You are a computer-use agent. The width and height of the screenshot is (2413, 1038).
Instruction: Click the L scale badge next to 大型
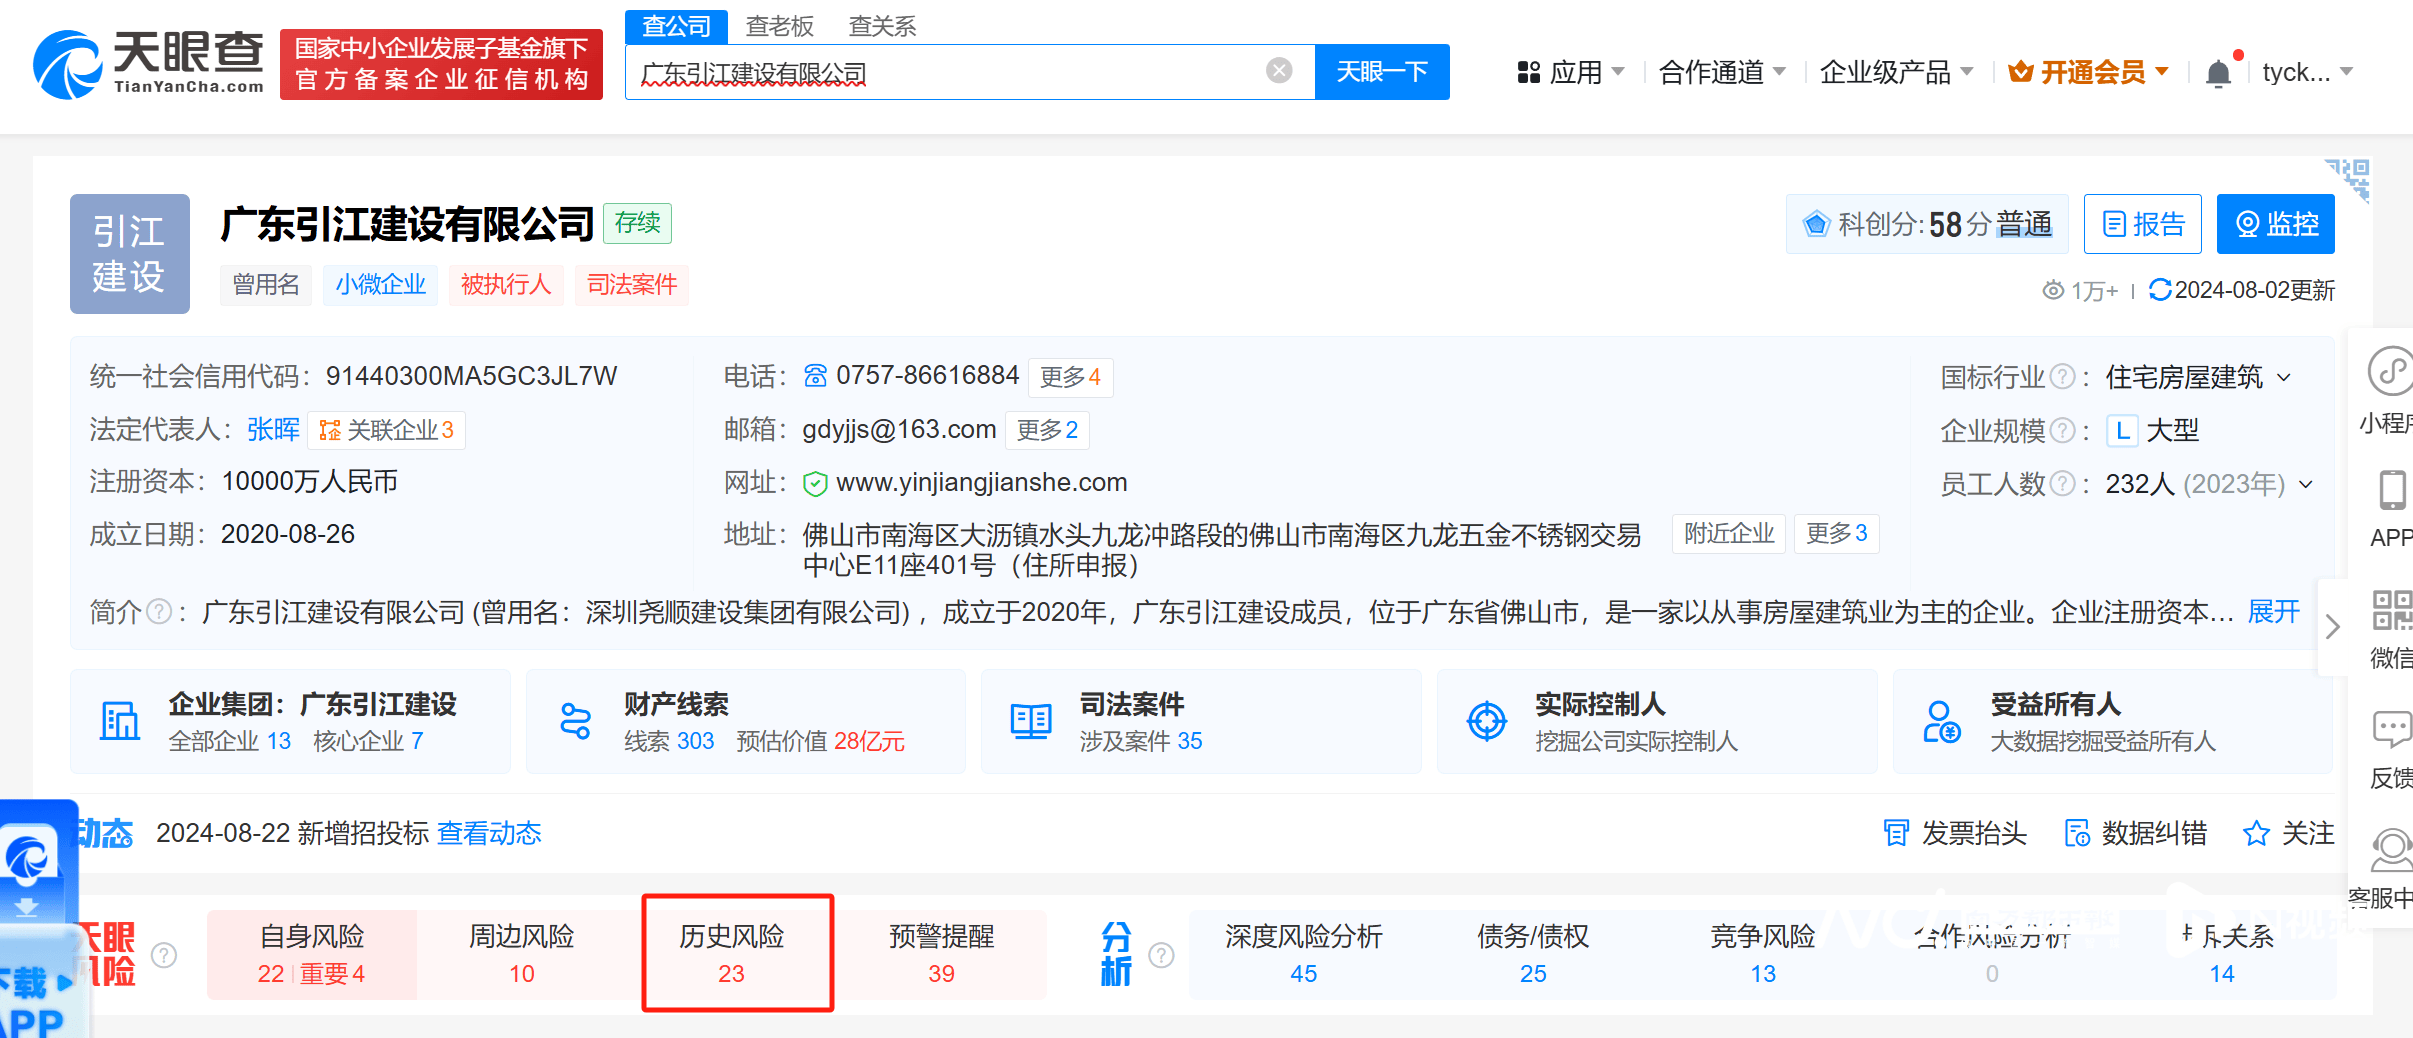click(2122, 431)
